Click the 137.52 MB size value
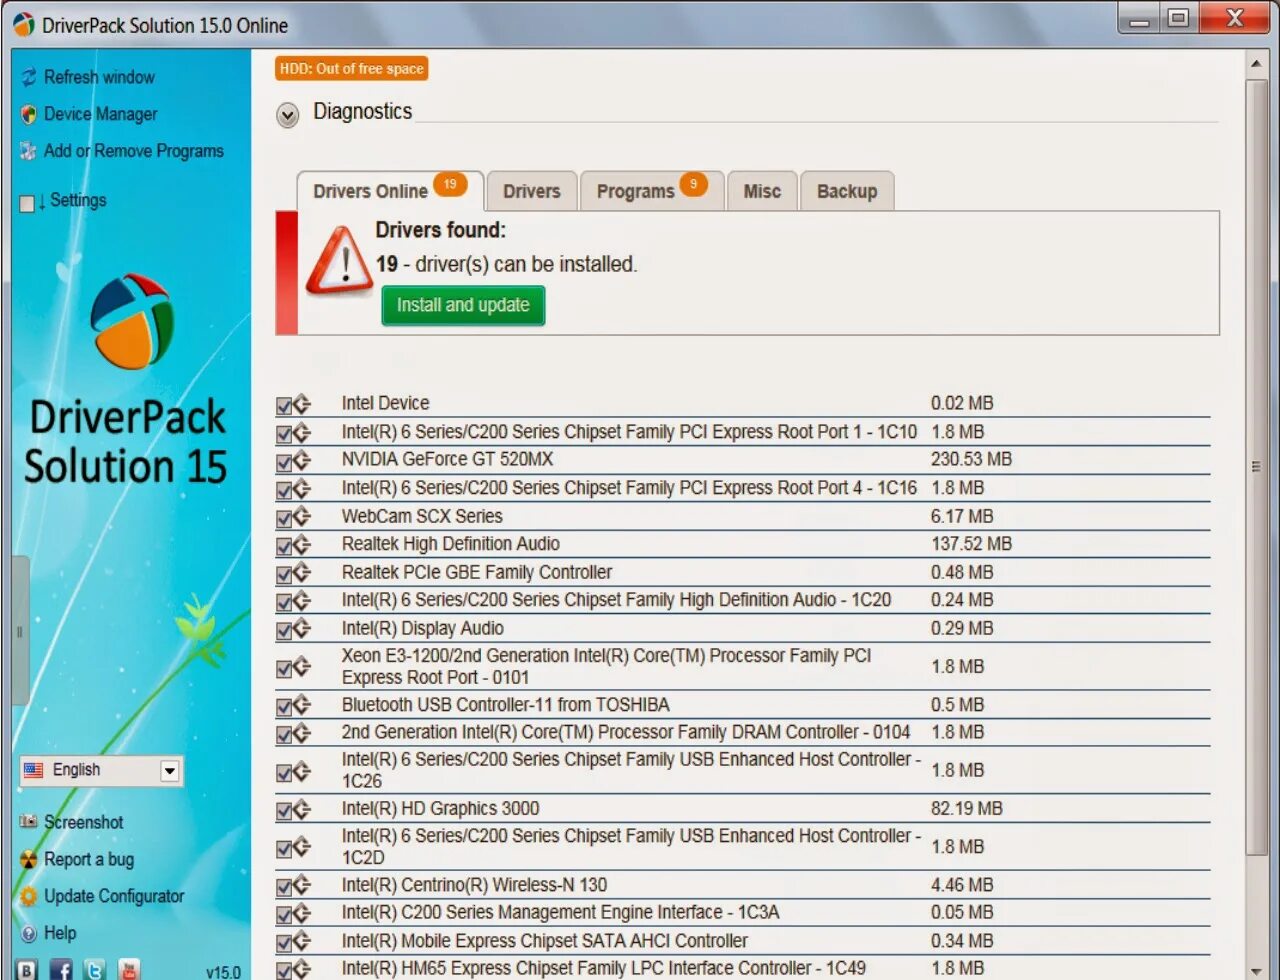 (971, 544)
